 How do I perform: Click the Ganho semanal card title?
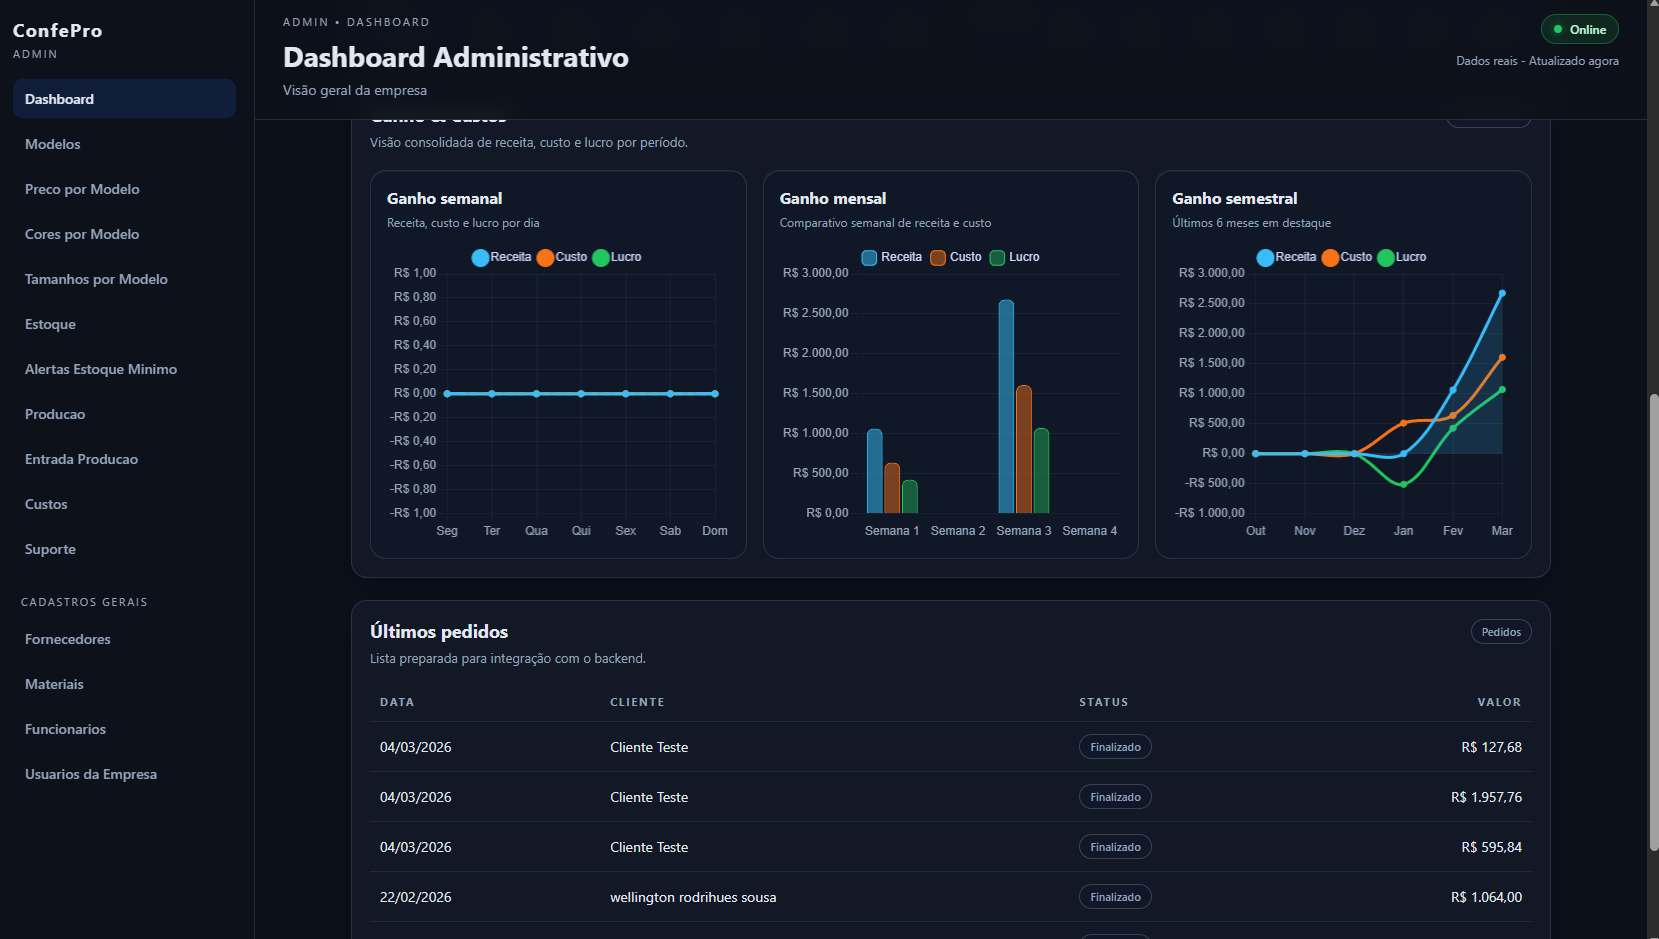point(445,199)
